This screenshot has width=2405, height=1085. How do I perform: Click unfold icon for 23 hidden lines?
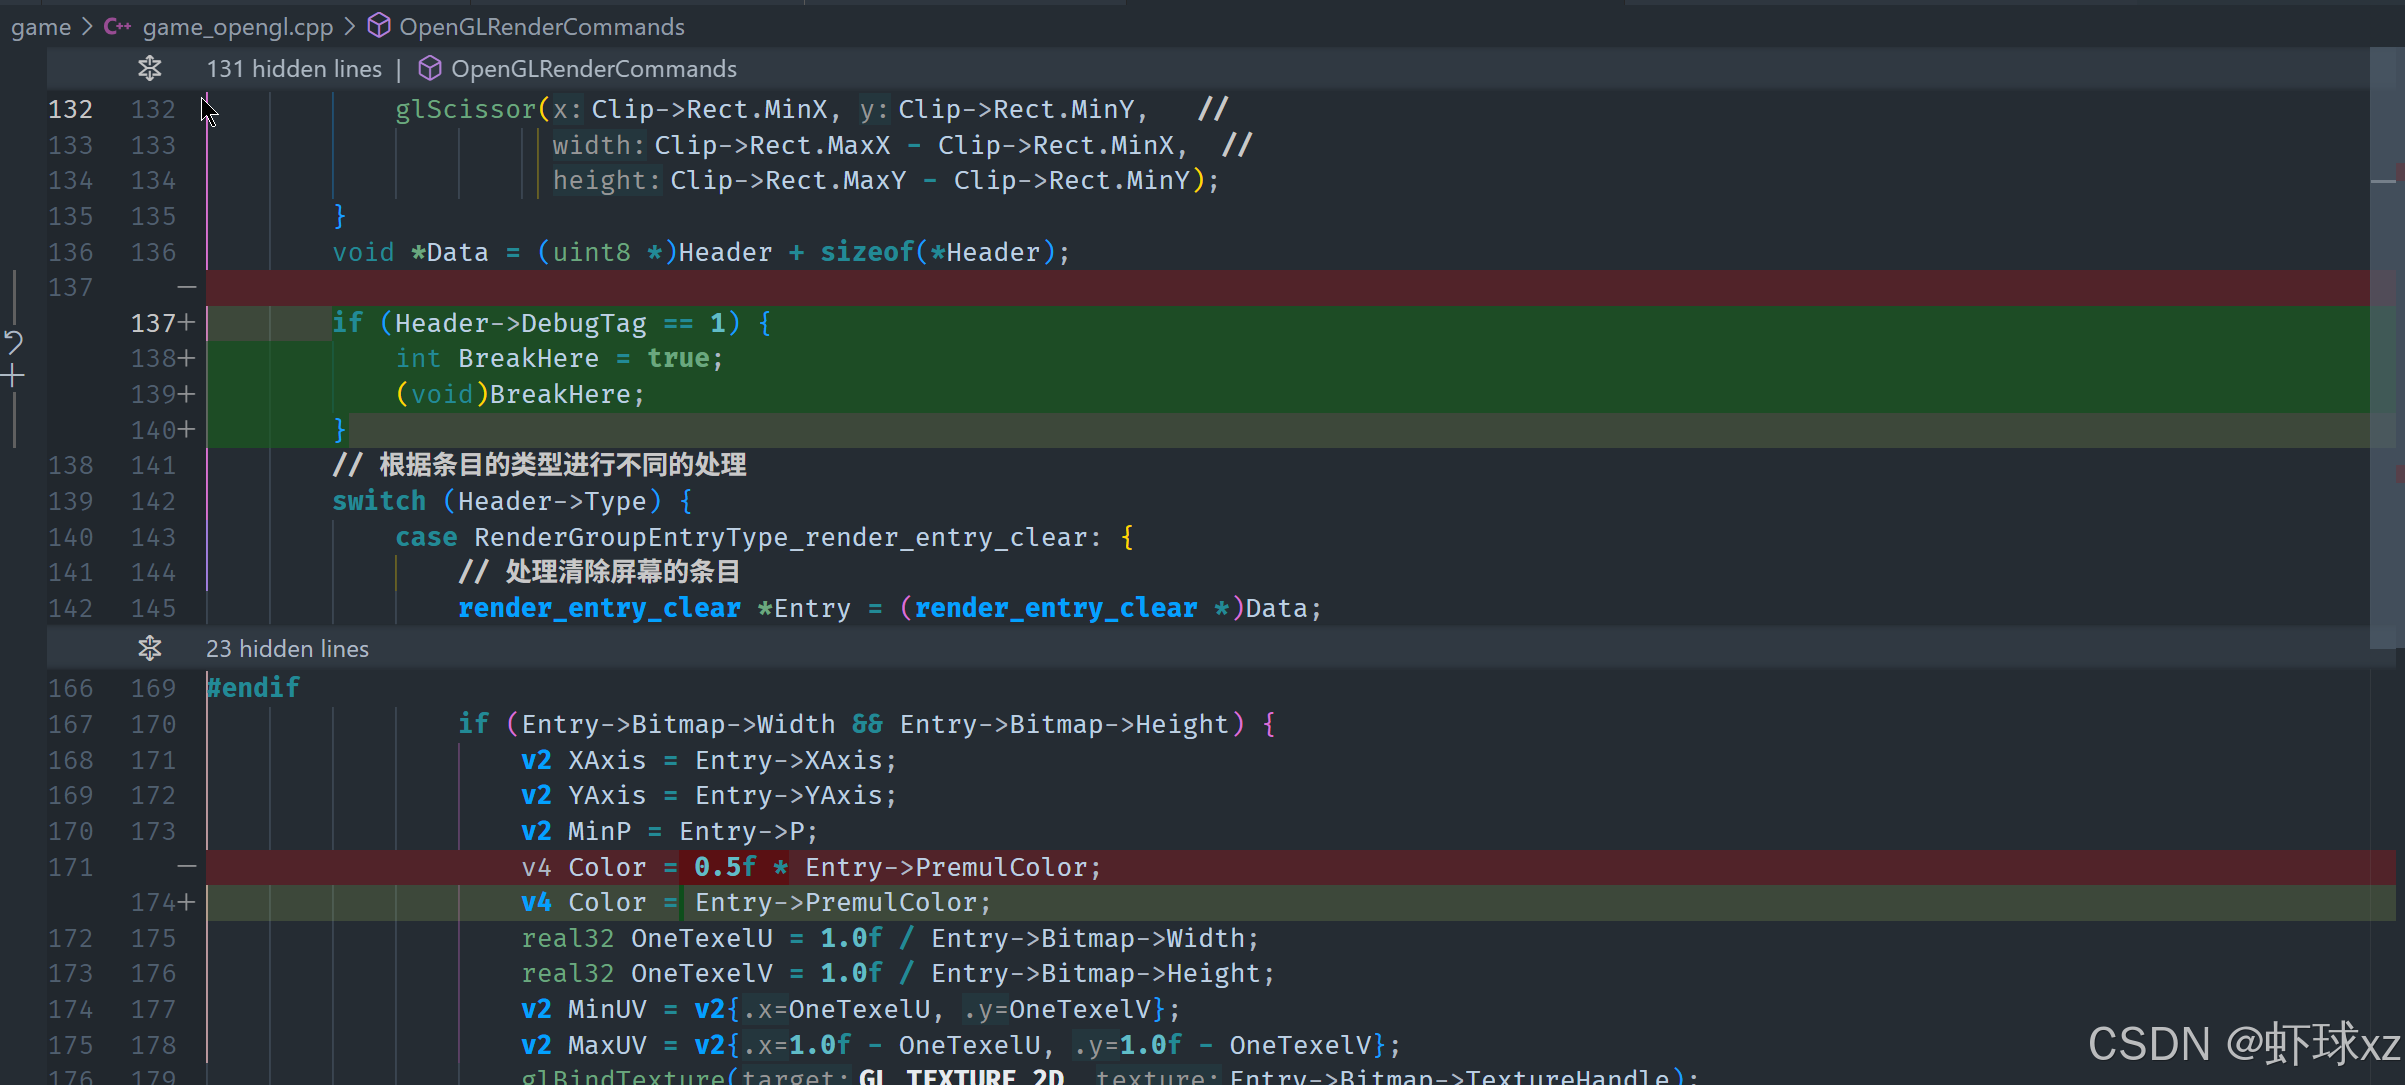tap(150, 648)
